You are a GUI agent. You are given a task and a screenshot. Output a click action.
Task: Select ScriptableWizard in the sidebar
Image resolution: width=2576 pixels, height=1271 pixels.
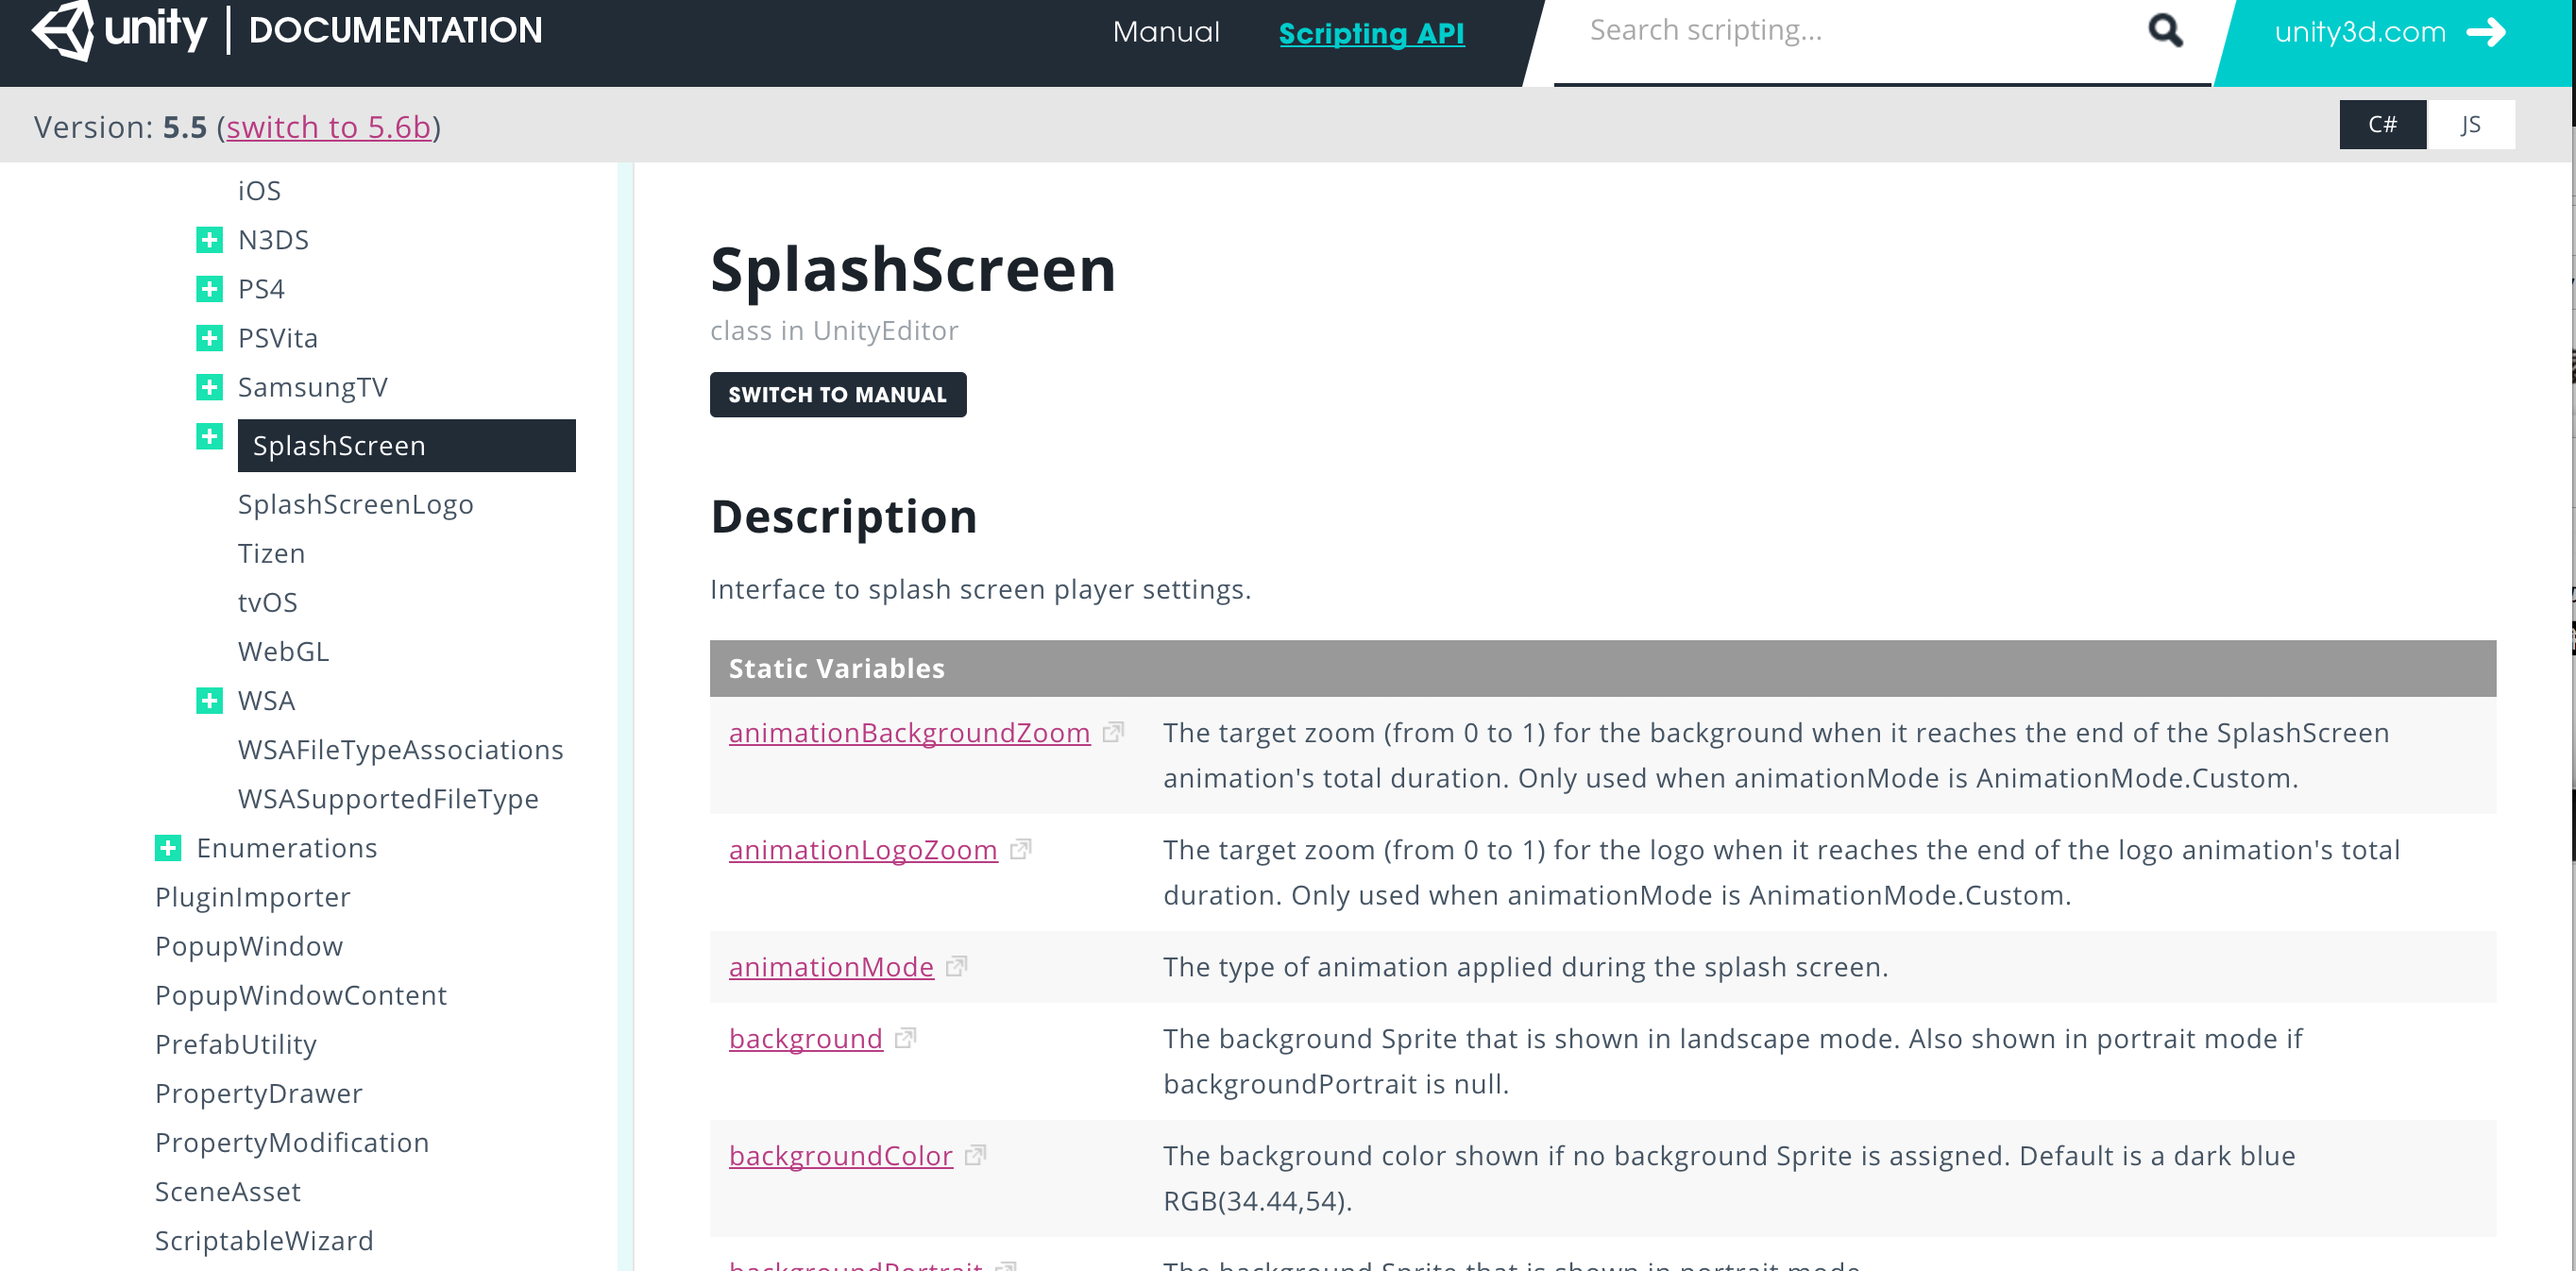click(264, 1240)
